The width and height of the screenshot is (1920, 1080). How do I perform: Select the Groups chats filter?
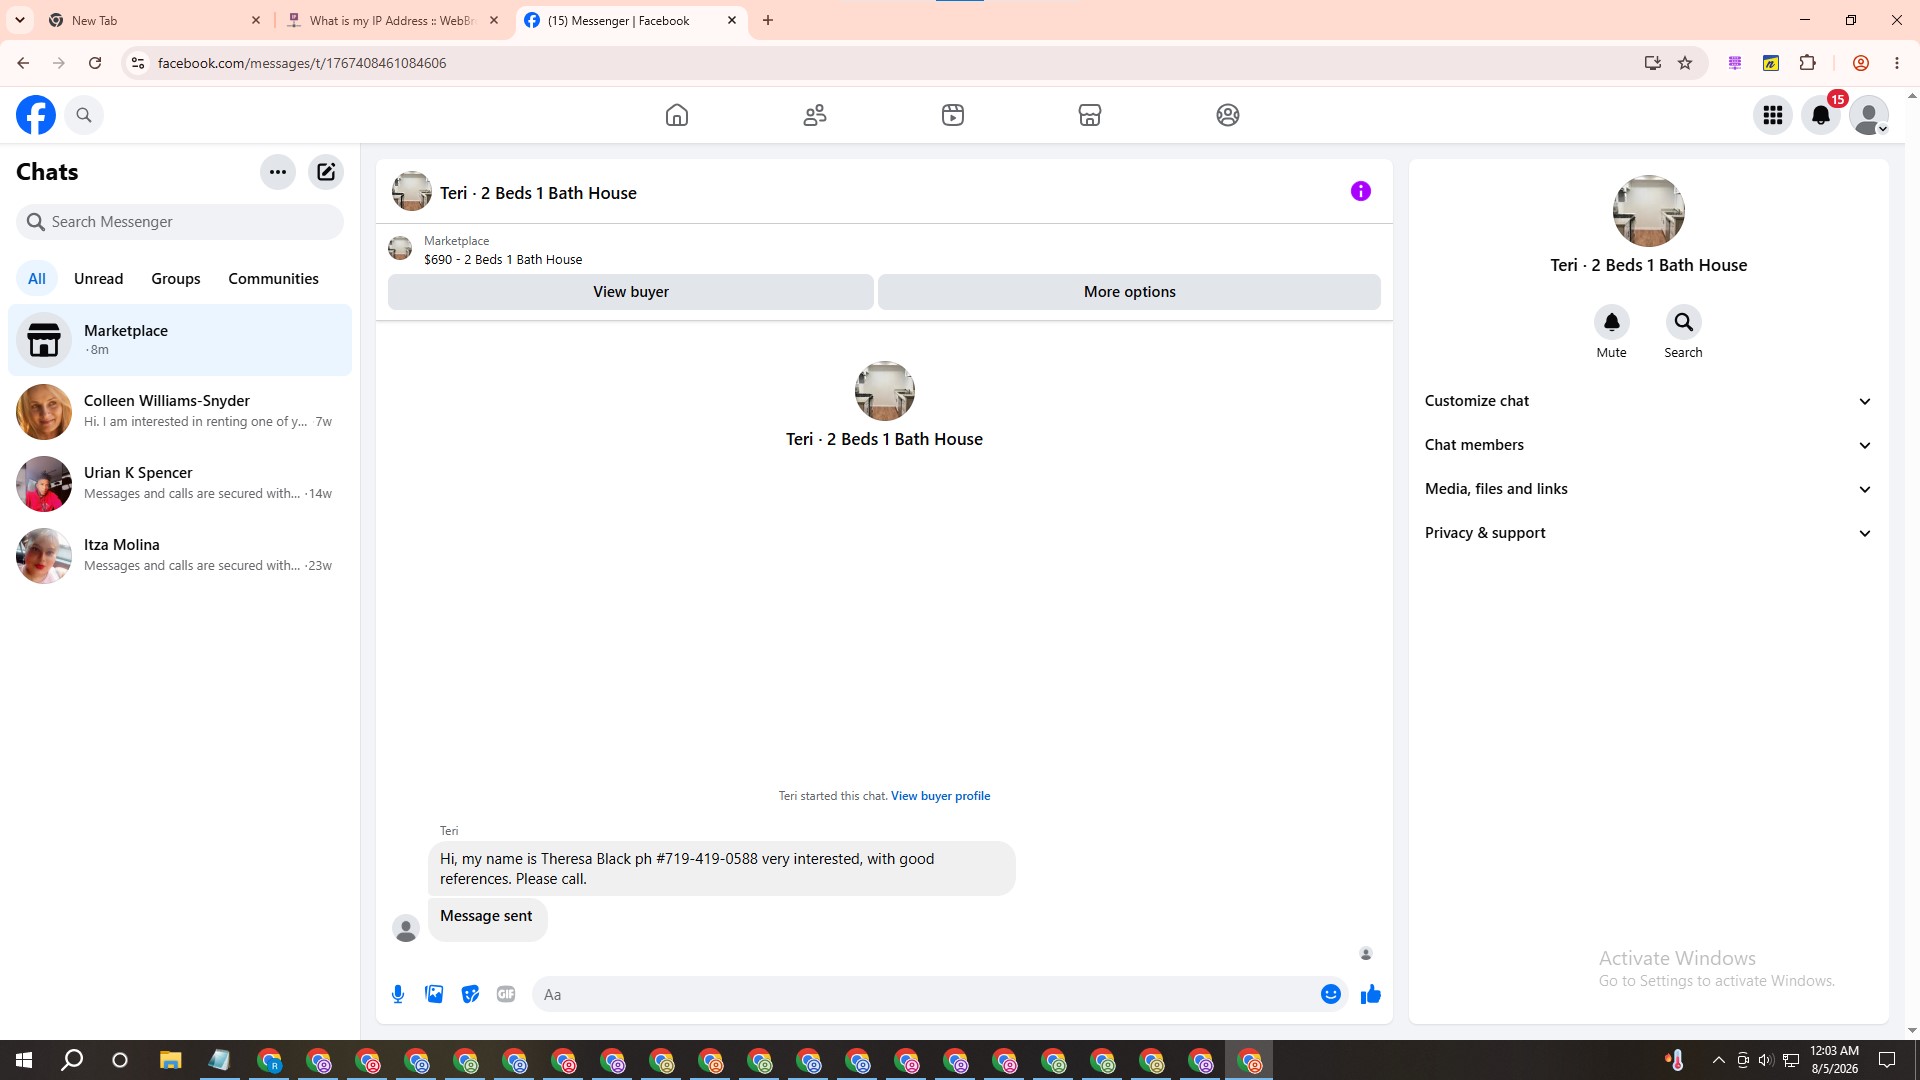pyautogui.click(x=176, y=279)
